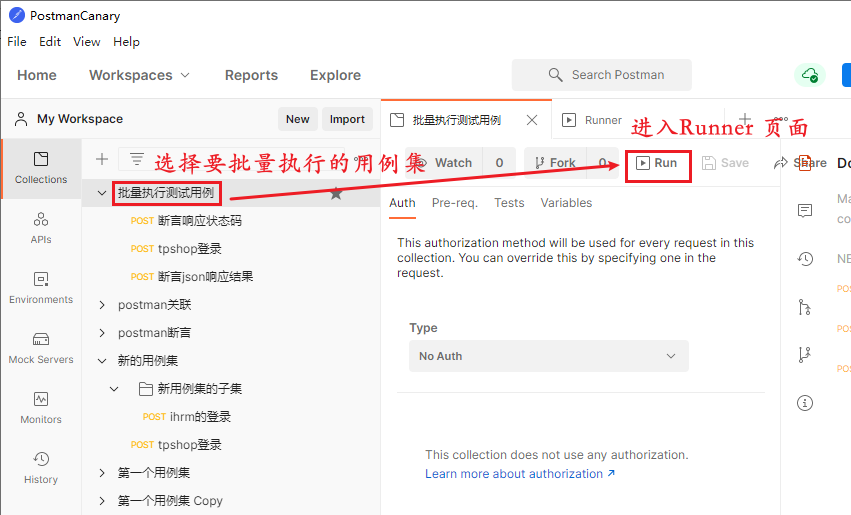Click the search magnifier icon
The image size is (851, 515).
[555, 75]
